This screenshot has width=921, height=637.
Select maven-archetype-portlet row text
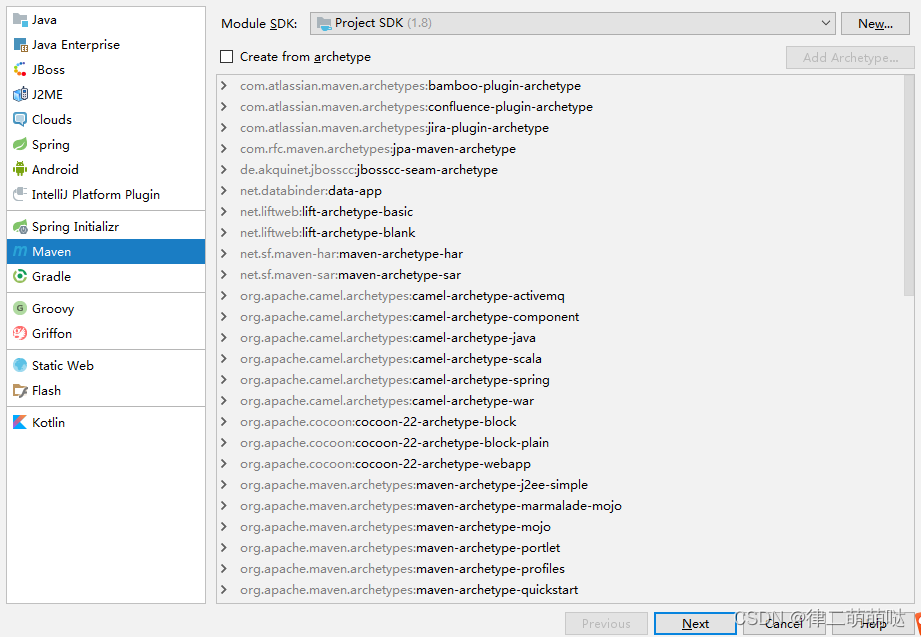pyautogui.click(x=400, y=548)
